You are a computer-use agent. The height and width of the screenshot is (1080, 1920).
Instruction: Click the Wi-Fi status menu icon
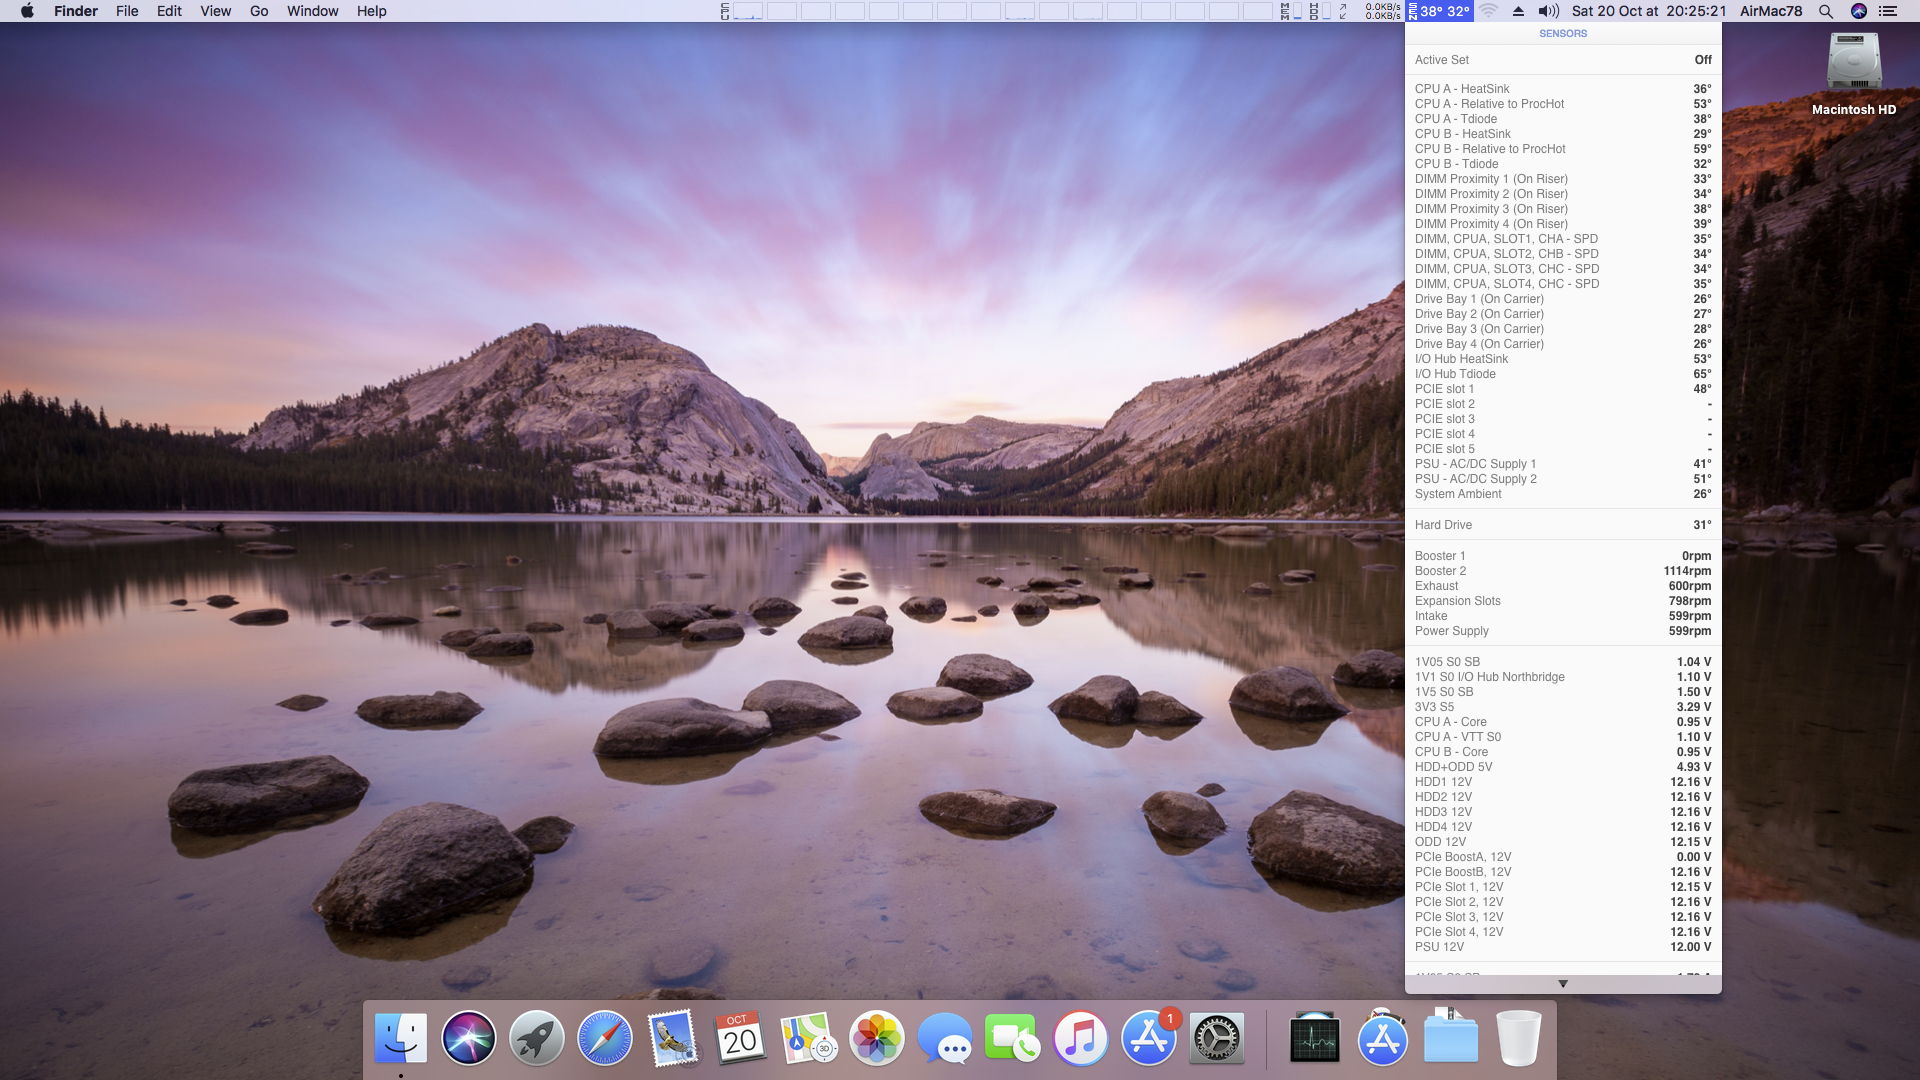point(1488,11)
